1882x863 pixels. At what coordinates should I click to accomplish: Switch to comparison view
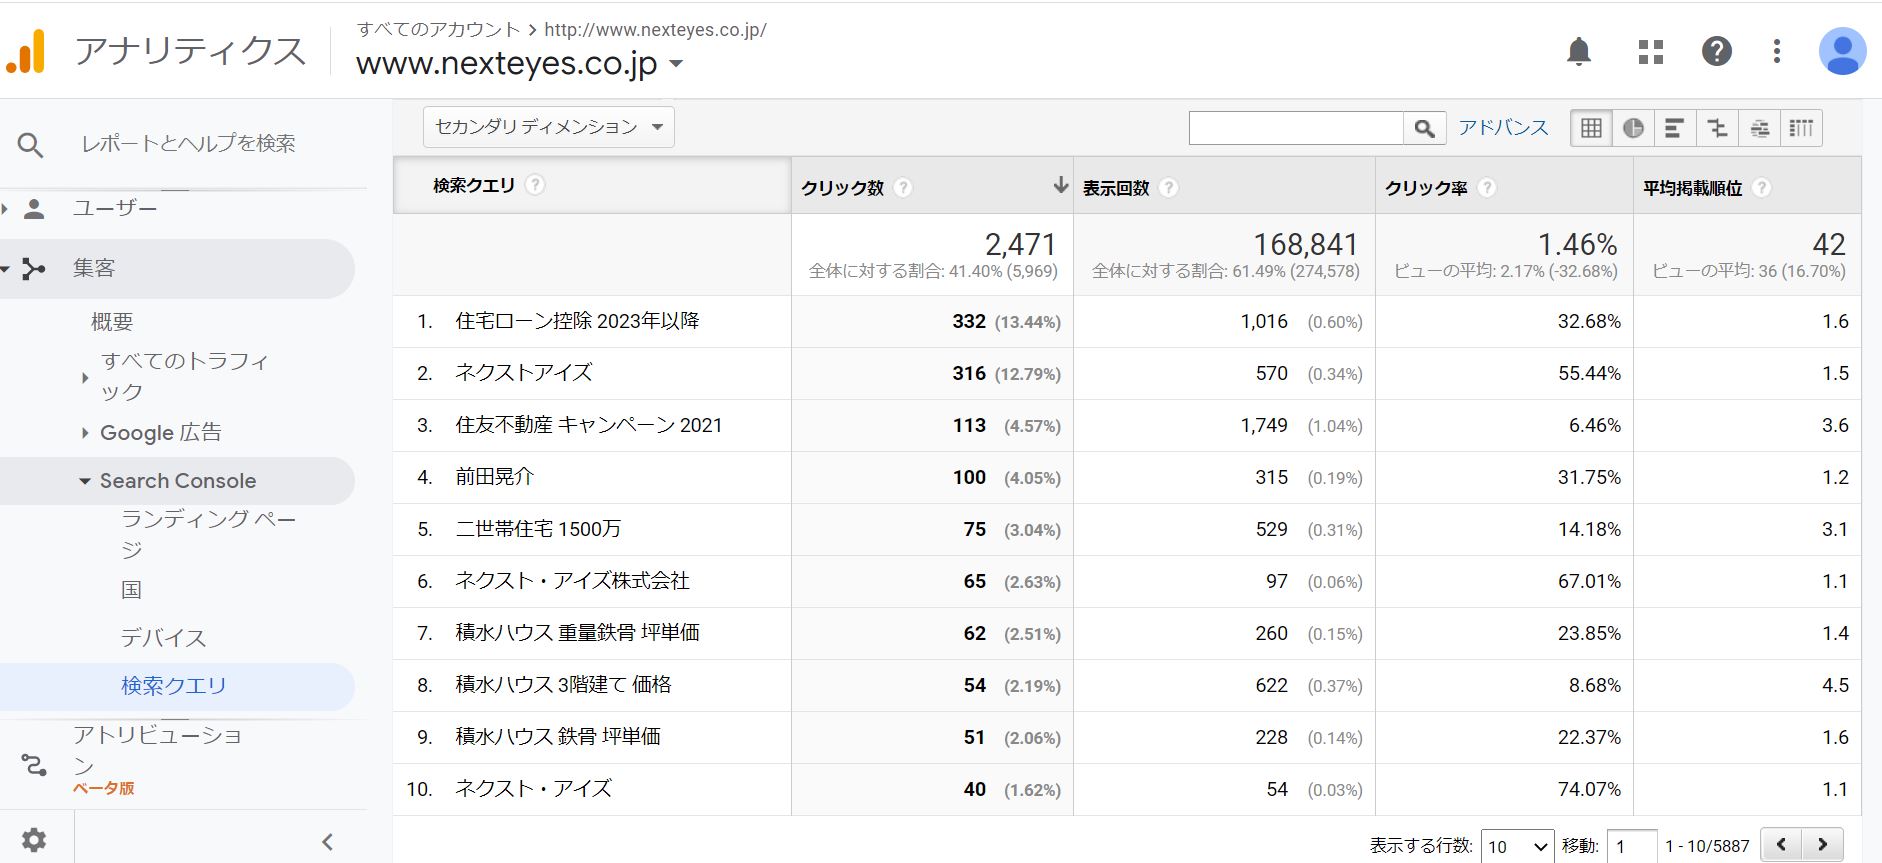[1717, 128]
